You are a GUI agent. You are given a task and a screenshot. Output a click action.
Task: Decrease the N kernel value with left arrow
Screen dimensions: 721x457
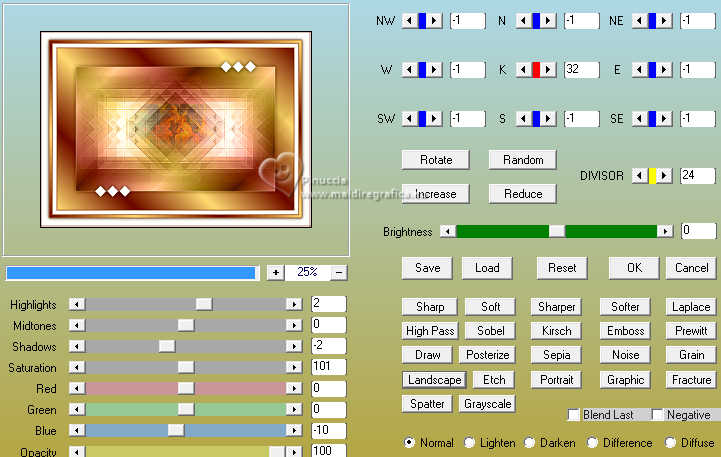(523, 21)
